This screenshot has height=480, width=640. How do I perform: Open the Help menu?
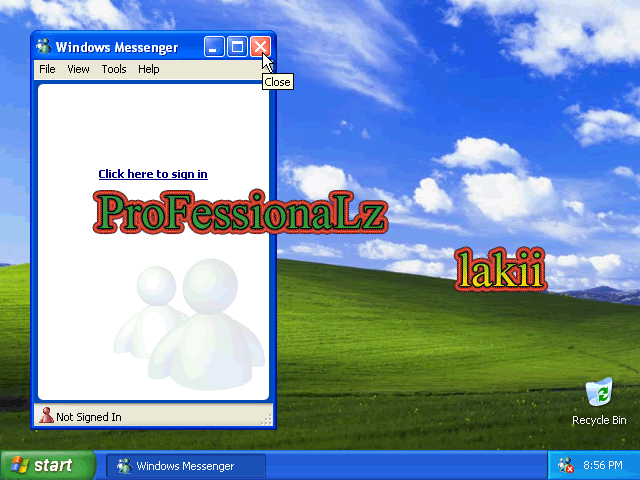149,69
